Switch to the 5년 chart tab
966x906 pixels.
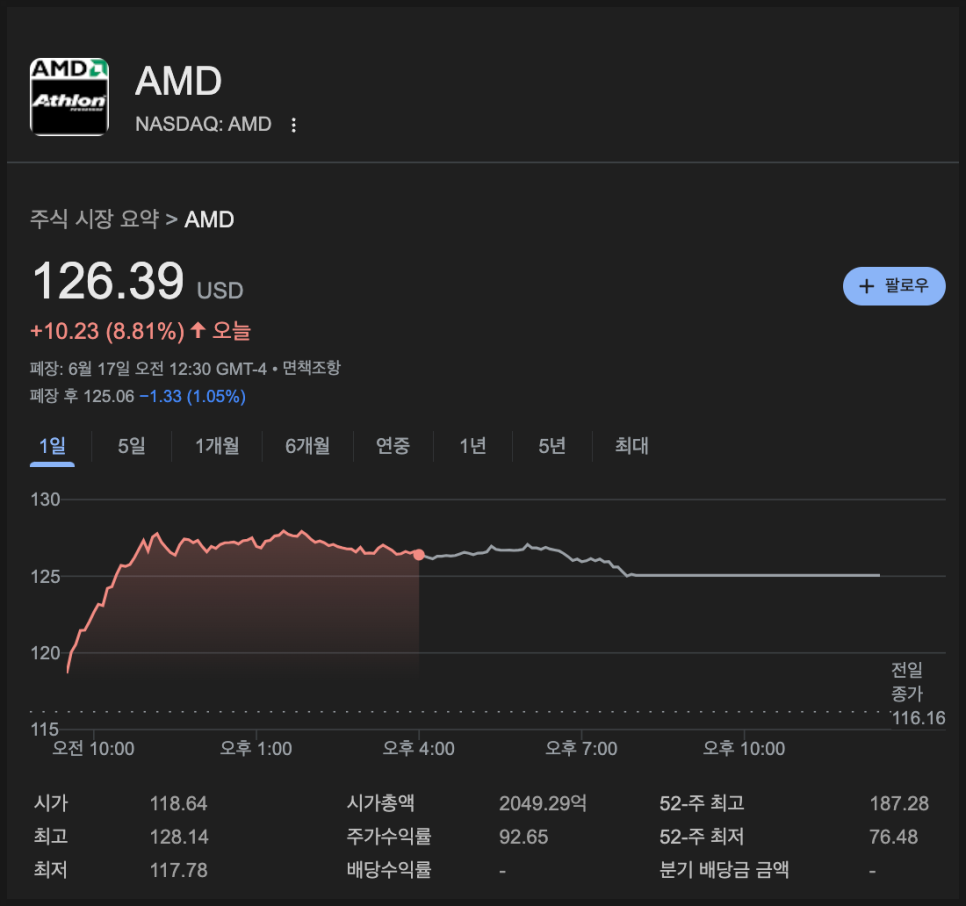point(551,446)
